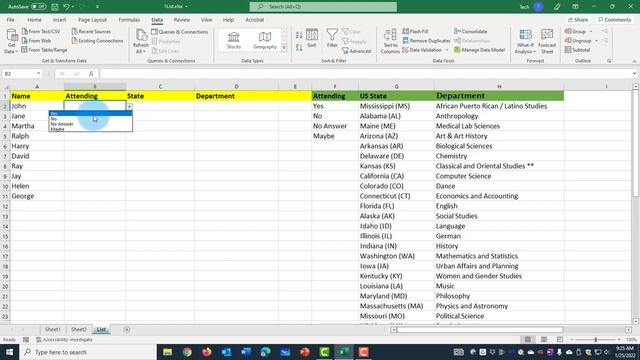This screenshot has width=640, height=360.
Task: Toggle AutoSave switch
Action: [x=38, y=7]
